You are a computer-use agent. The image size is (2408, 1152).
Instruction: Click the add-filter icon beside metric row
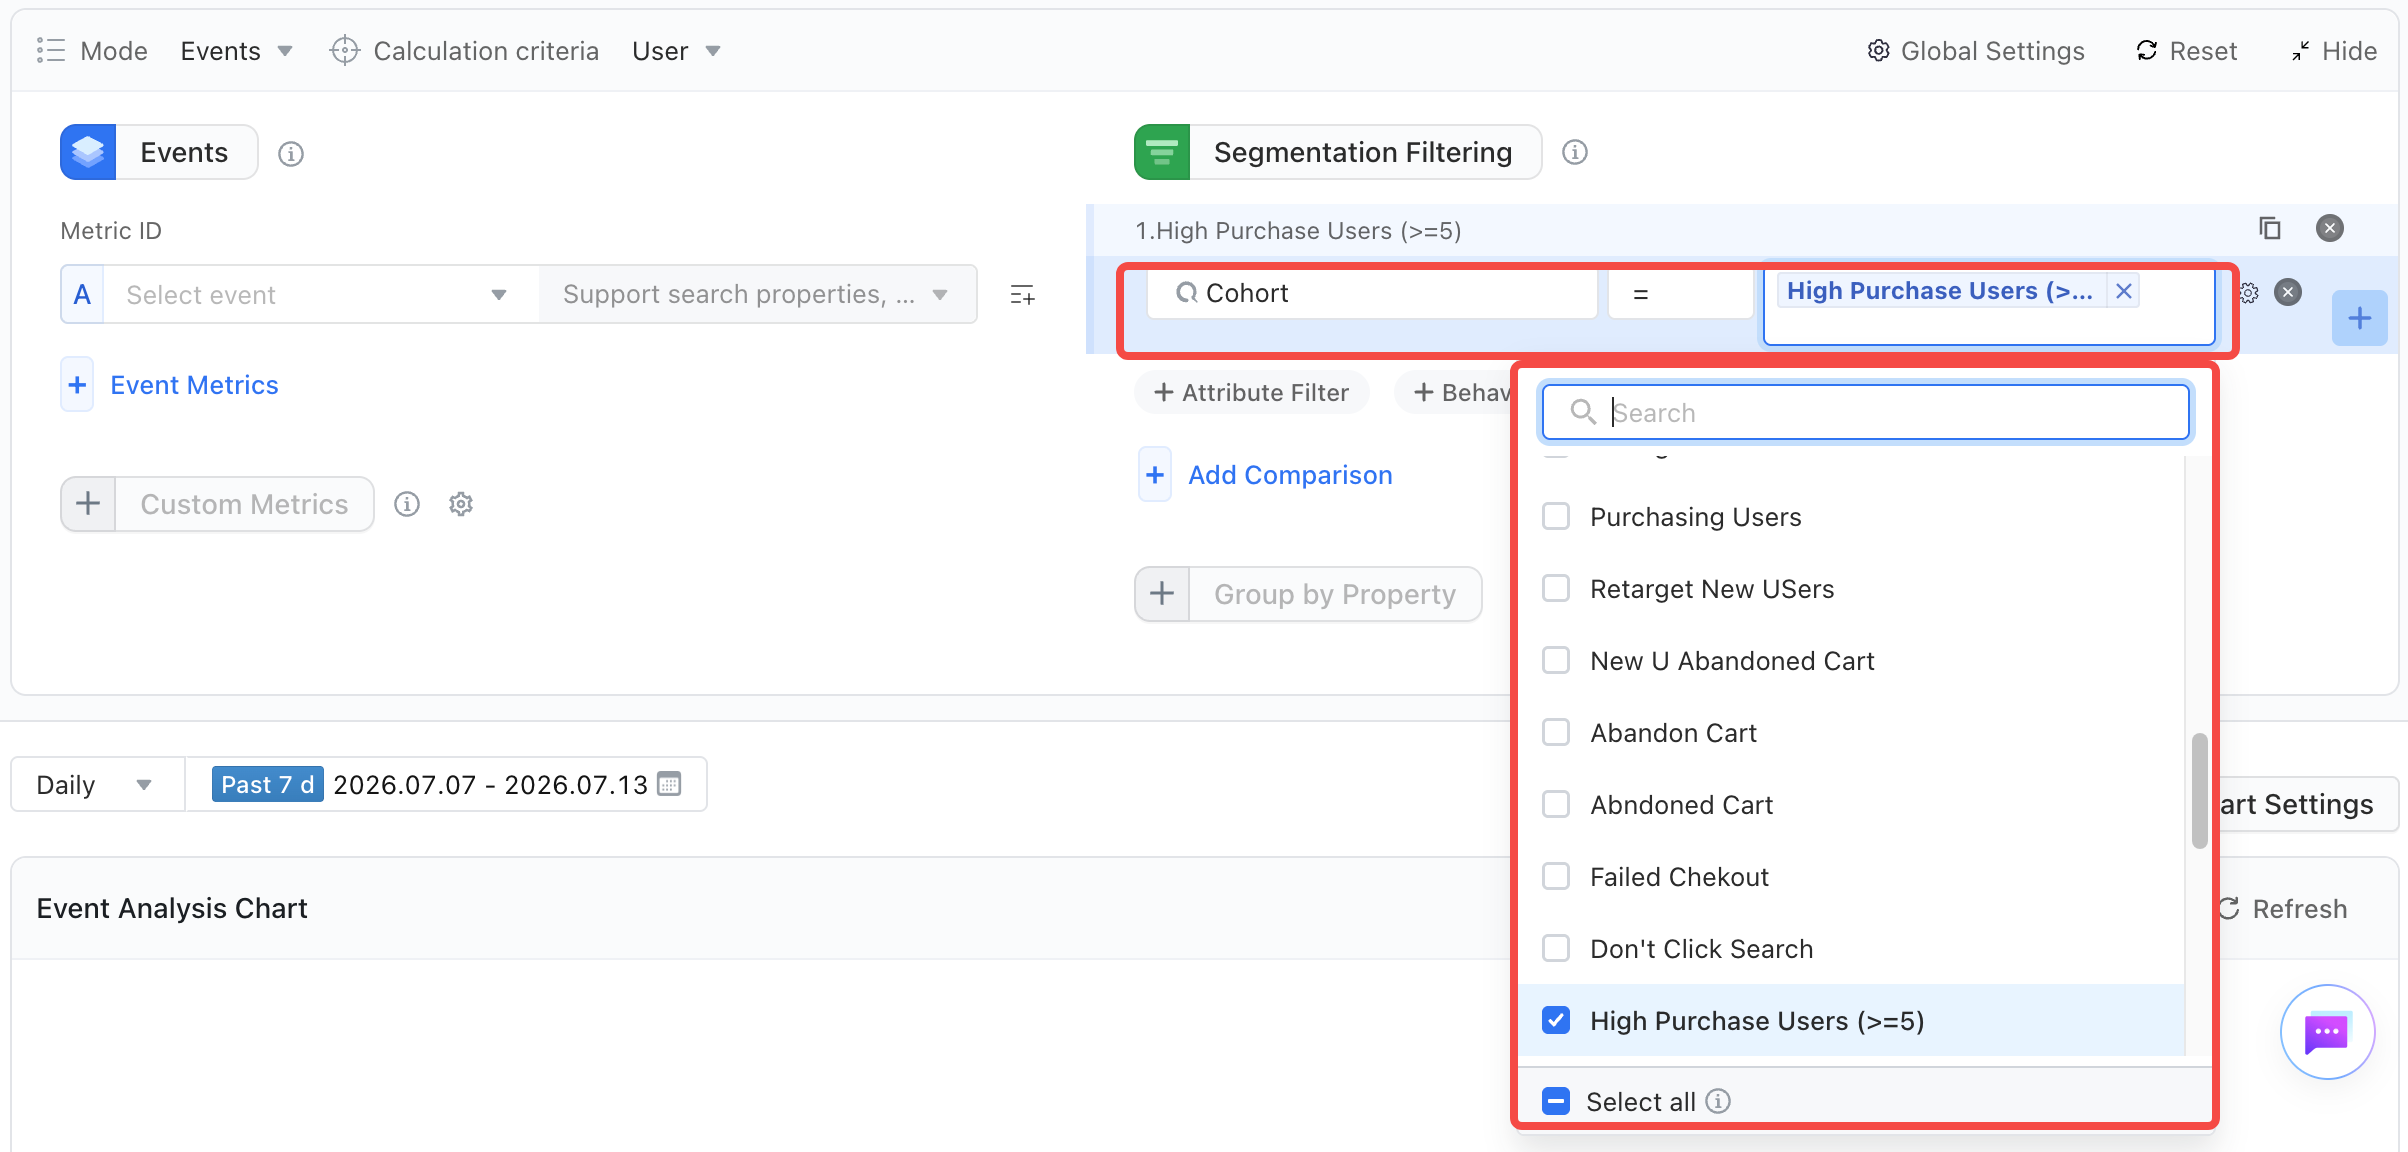(x=1022, y=295)
